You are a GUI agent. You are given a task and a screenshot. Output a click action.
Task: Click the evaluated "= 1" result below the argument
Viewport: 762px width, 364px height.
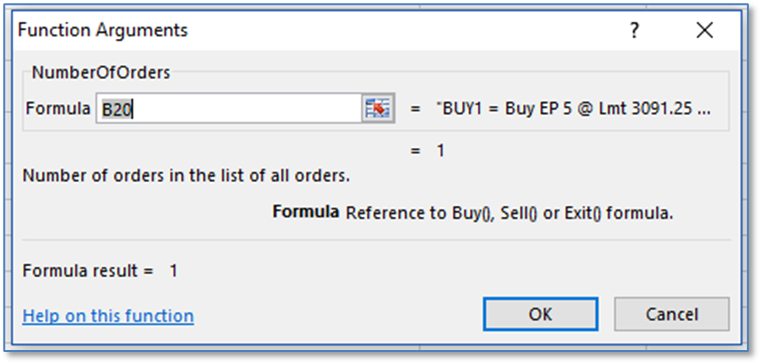point(428,151)
